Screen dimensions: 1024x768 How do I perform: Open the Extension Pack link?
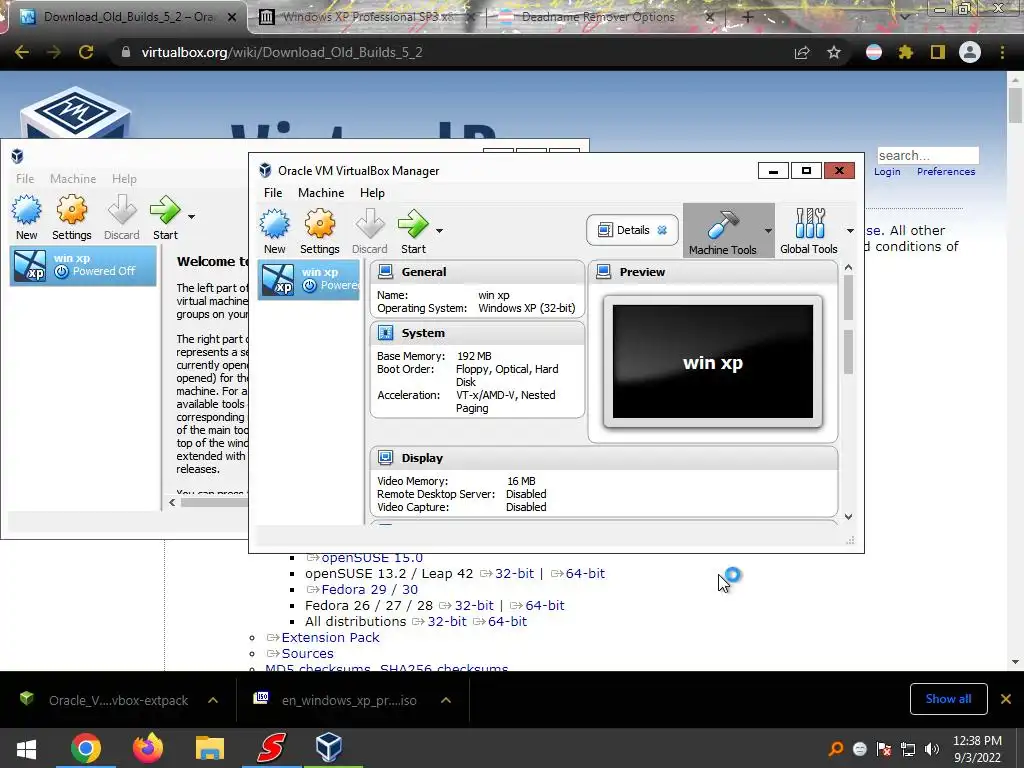tap(330, 637)
